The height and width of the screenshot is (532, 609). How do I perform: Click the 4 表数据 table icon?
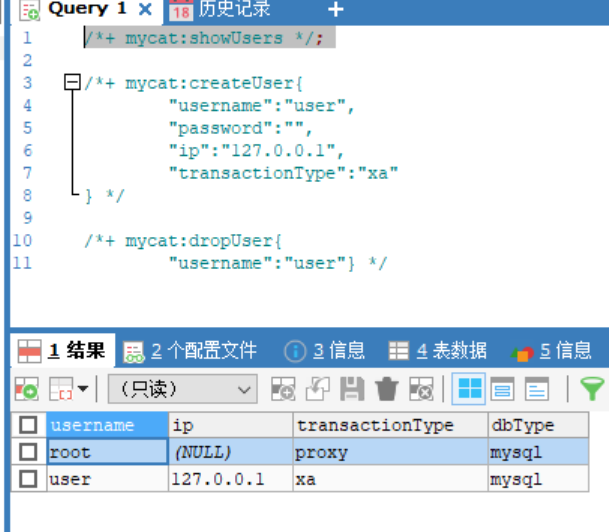pyautogui.click(x=398, y=351)
